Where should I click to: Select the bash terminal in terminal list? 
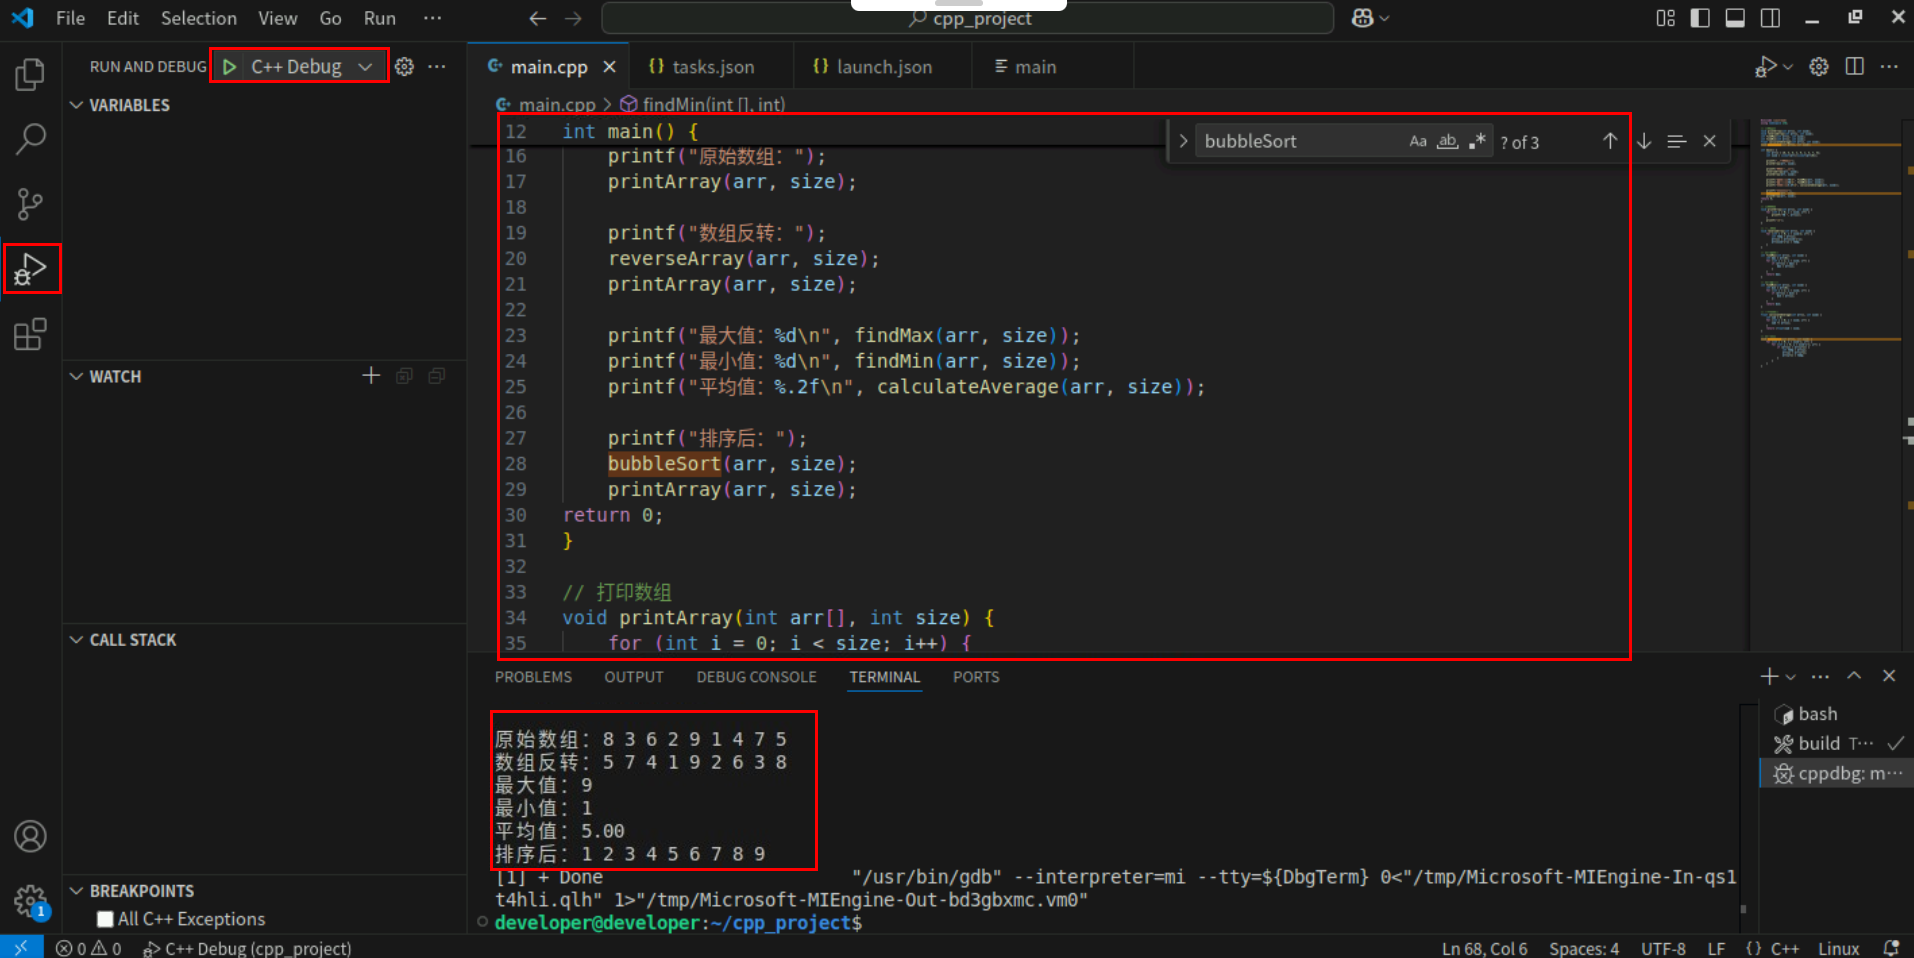point(1817,714)
